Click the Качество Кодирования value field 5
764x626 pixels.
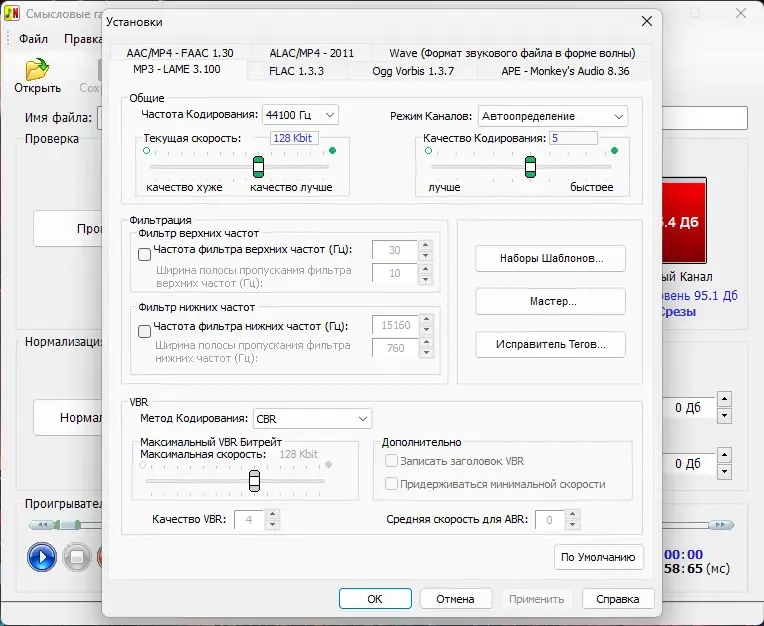573,138
